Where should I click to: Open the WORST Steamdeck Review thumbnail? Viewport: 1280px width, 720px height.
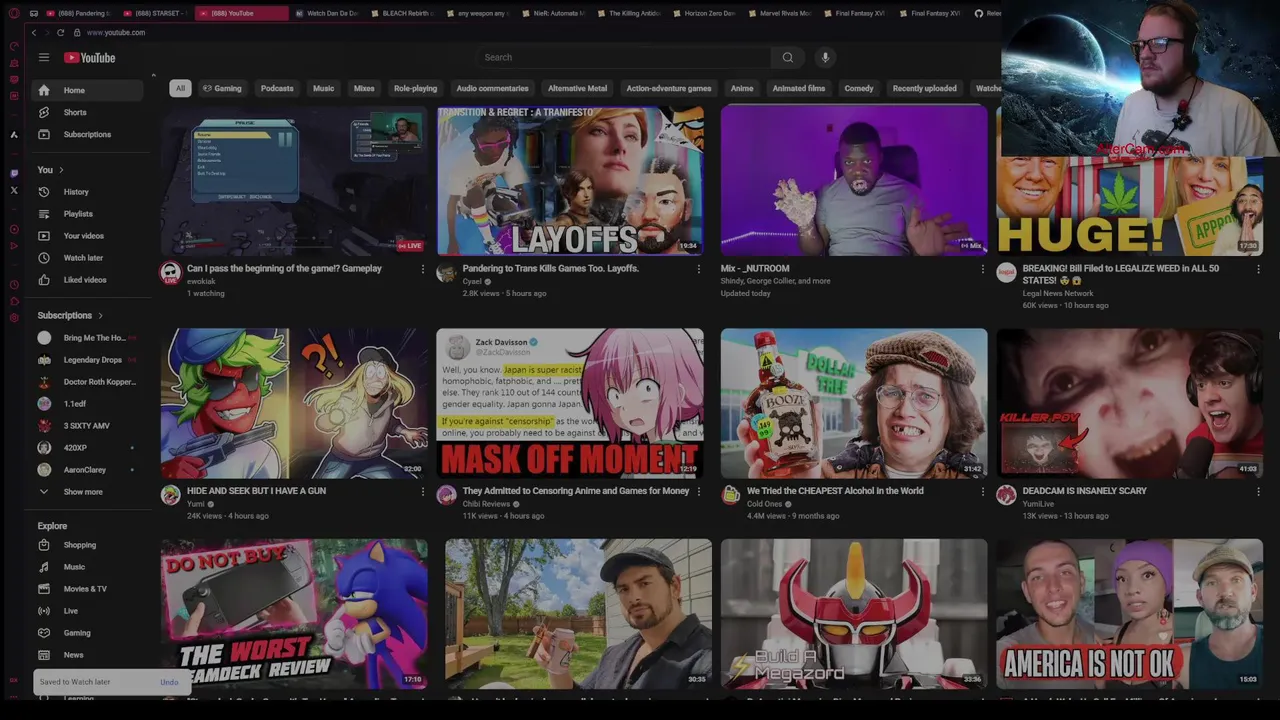[x=295, y=614]
